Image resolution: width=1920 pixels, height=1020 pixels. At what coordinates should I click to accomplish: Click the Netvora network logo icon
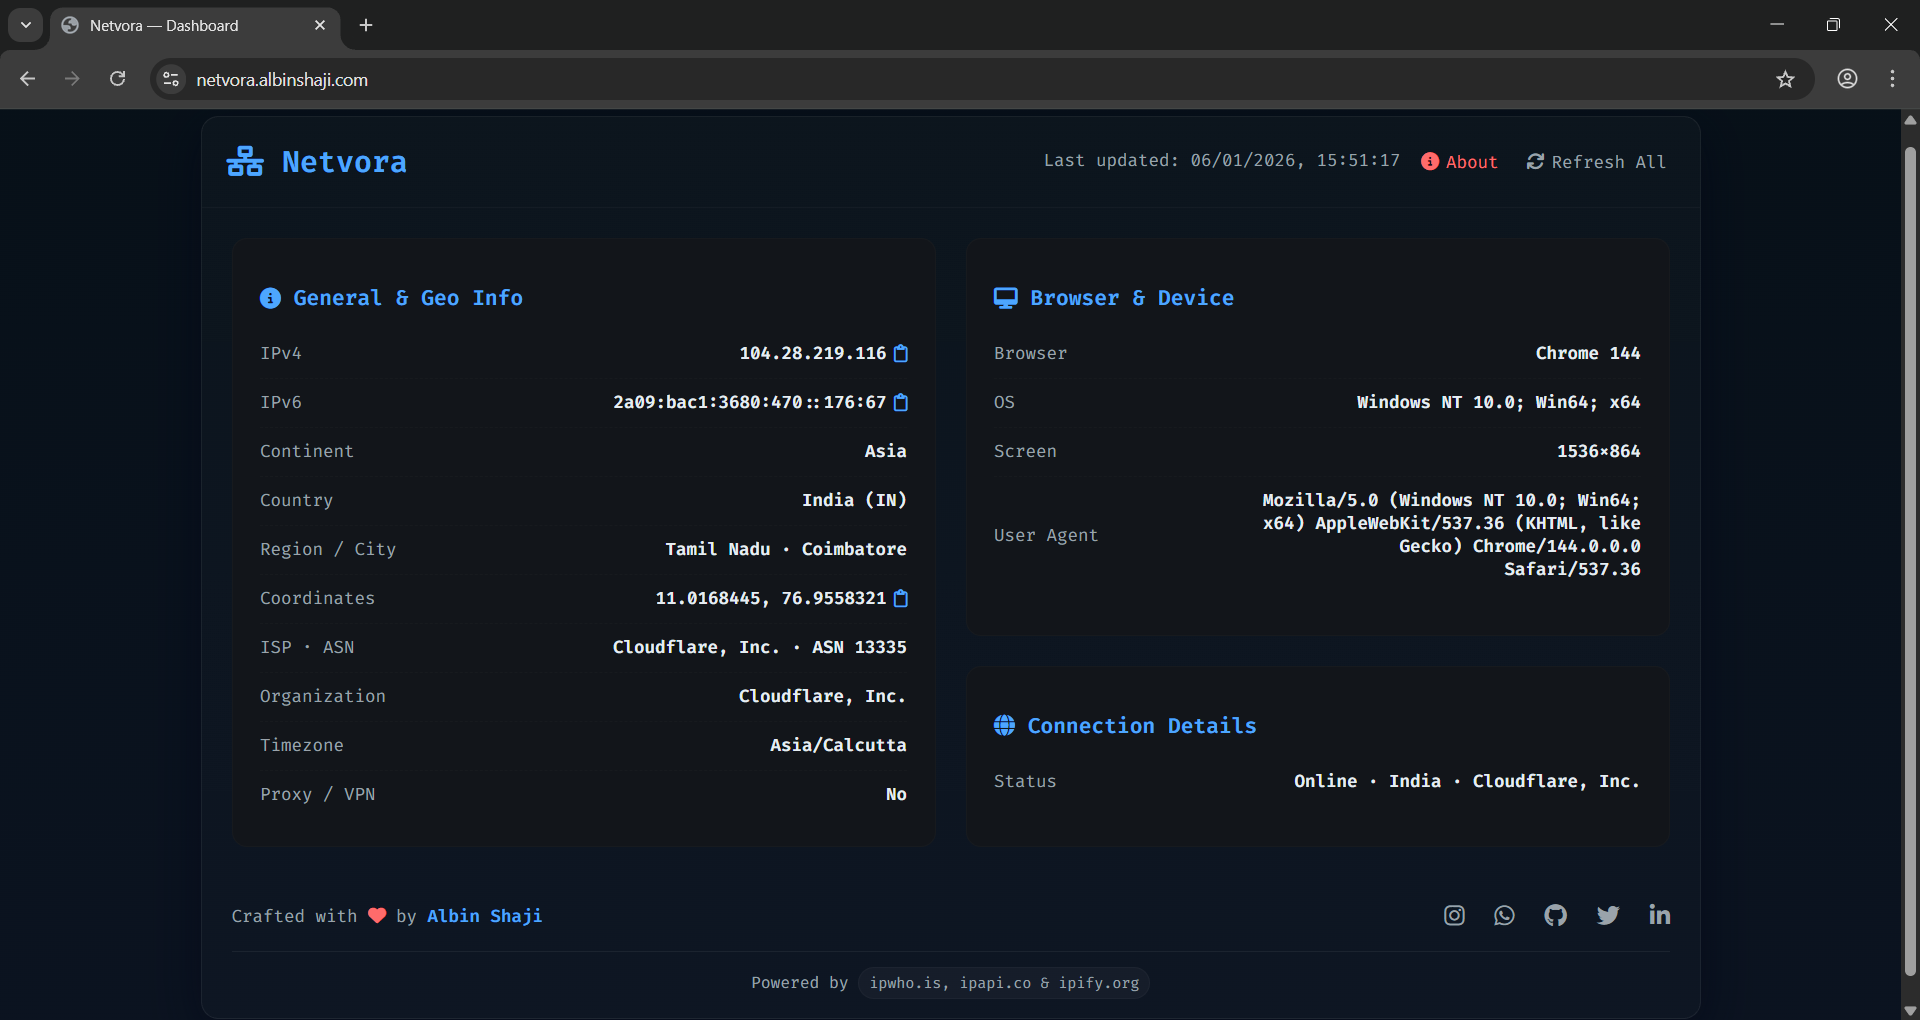pos(245,161)
